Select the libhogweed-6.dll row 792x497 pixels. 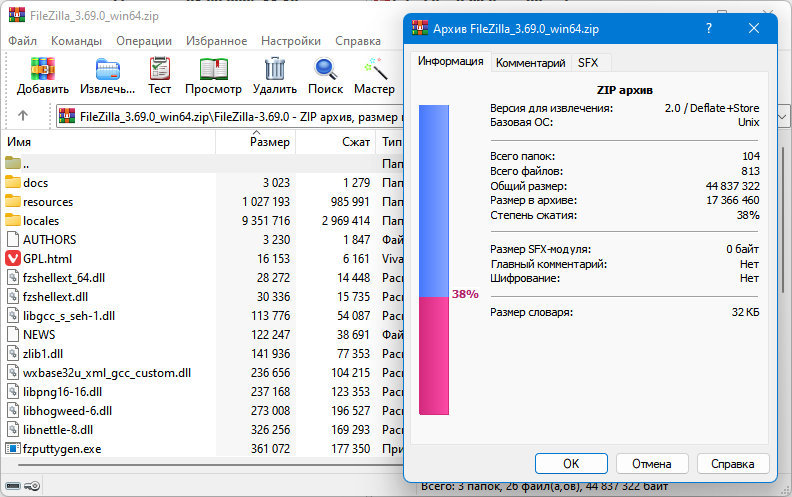coord(203,411)
